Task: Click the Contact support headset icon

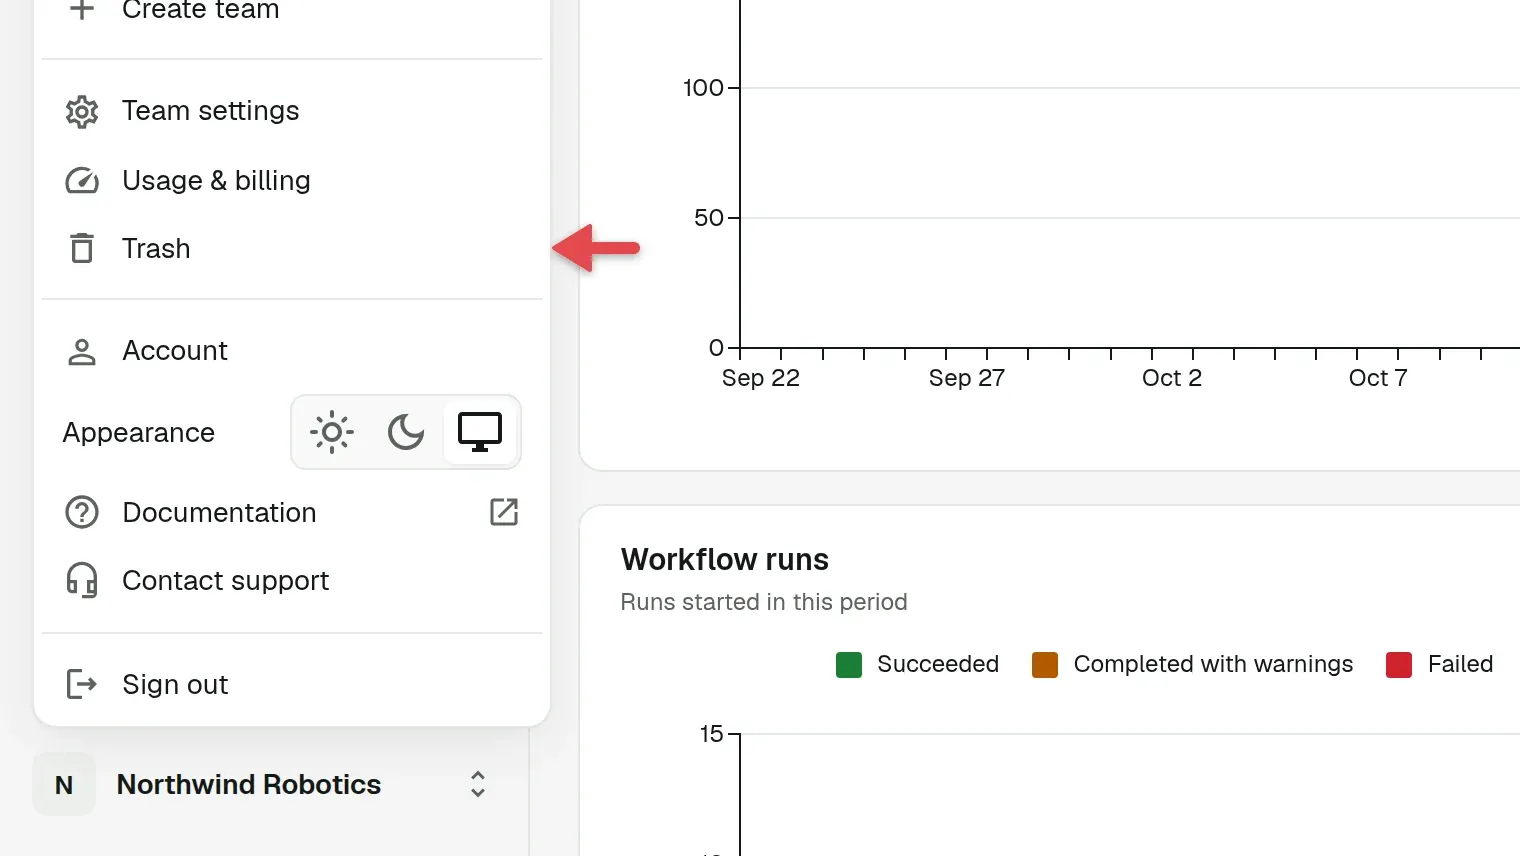Action: click(x=82, y=581)
